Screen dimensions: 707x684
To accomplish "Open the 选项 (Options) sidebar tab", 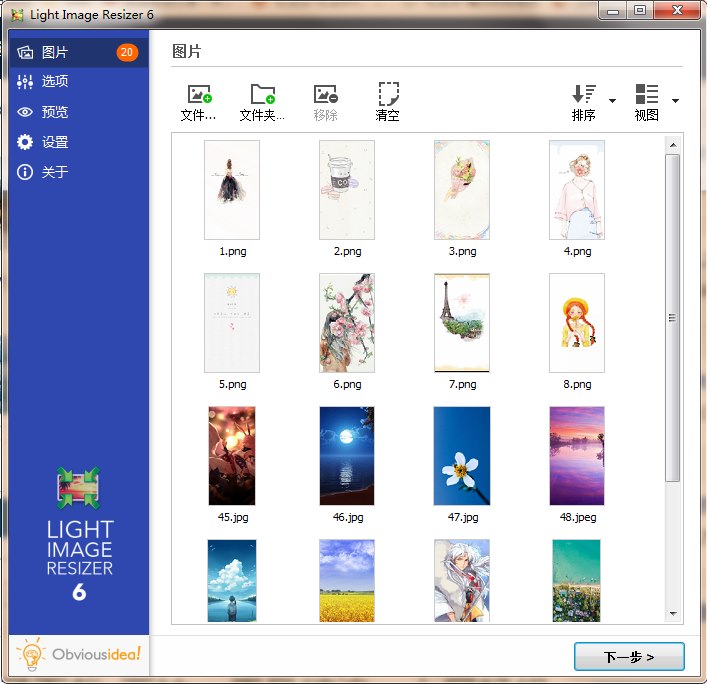I will click(55, 82).
